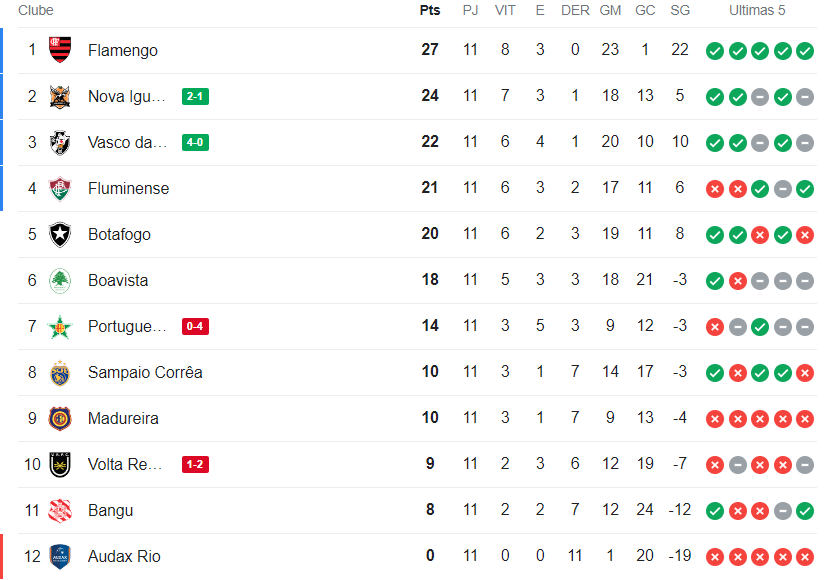Click the Boavista green crest icon
This screenshot has width=830, height=580.
pos(60,280)
